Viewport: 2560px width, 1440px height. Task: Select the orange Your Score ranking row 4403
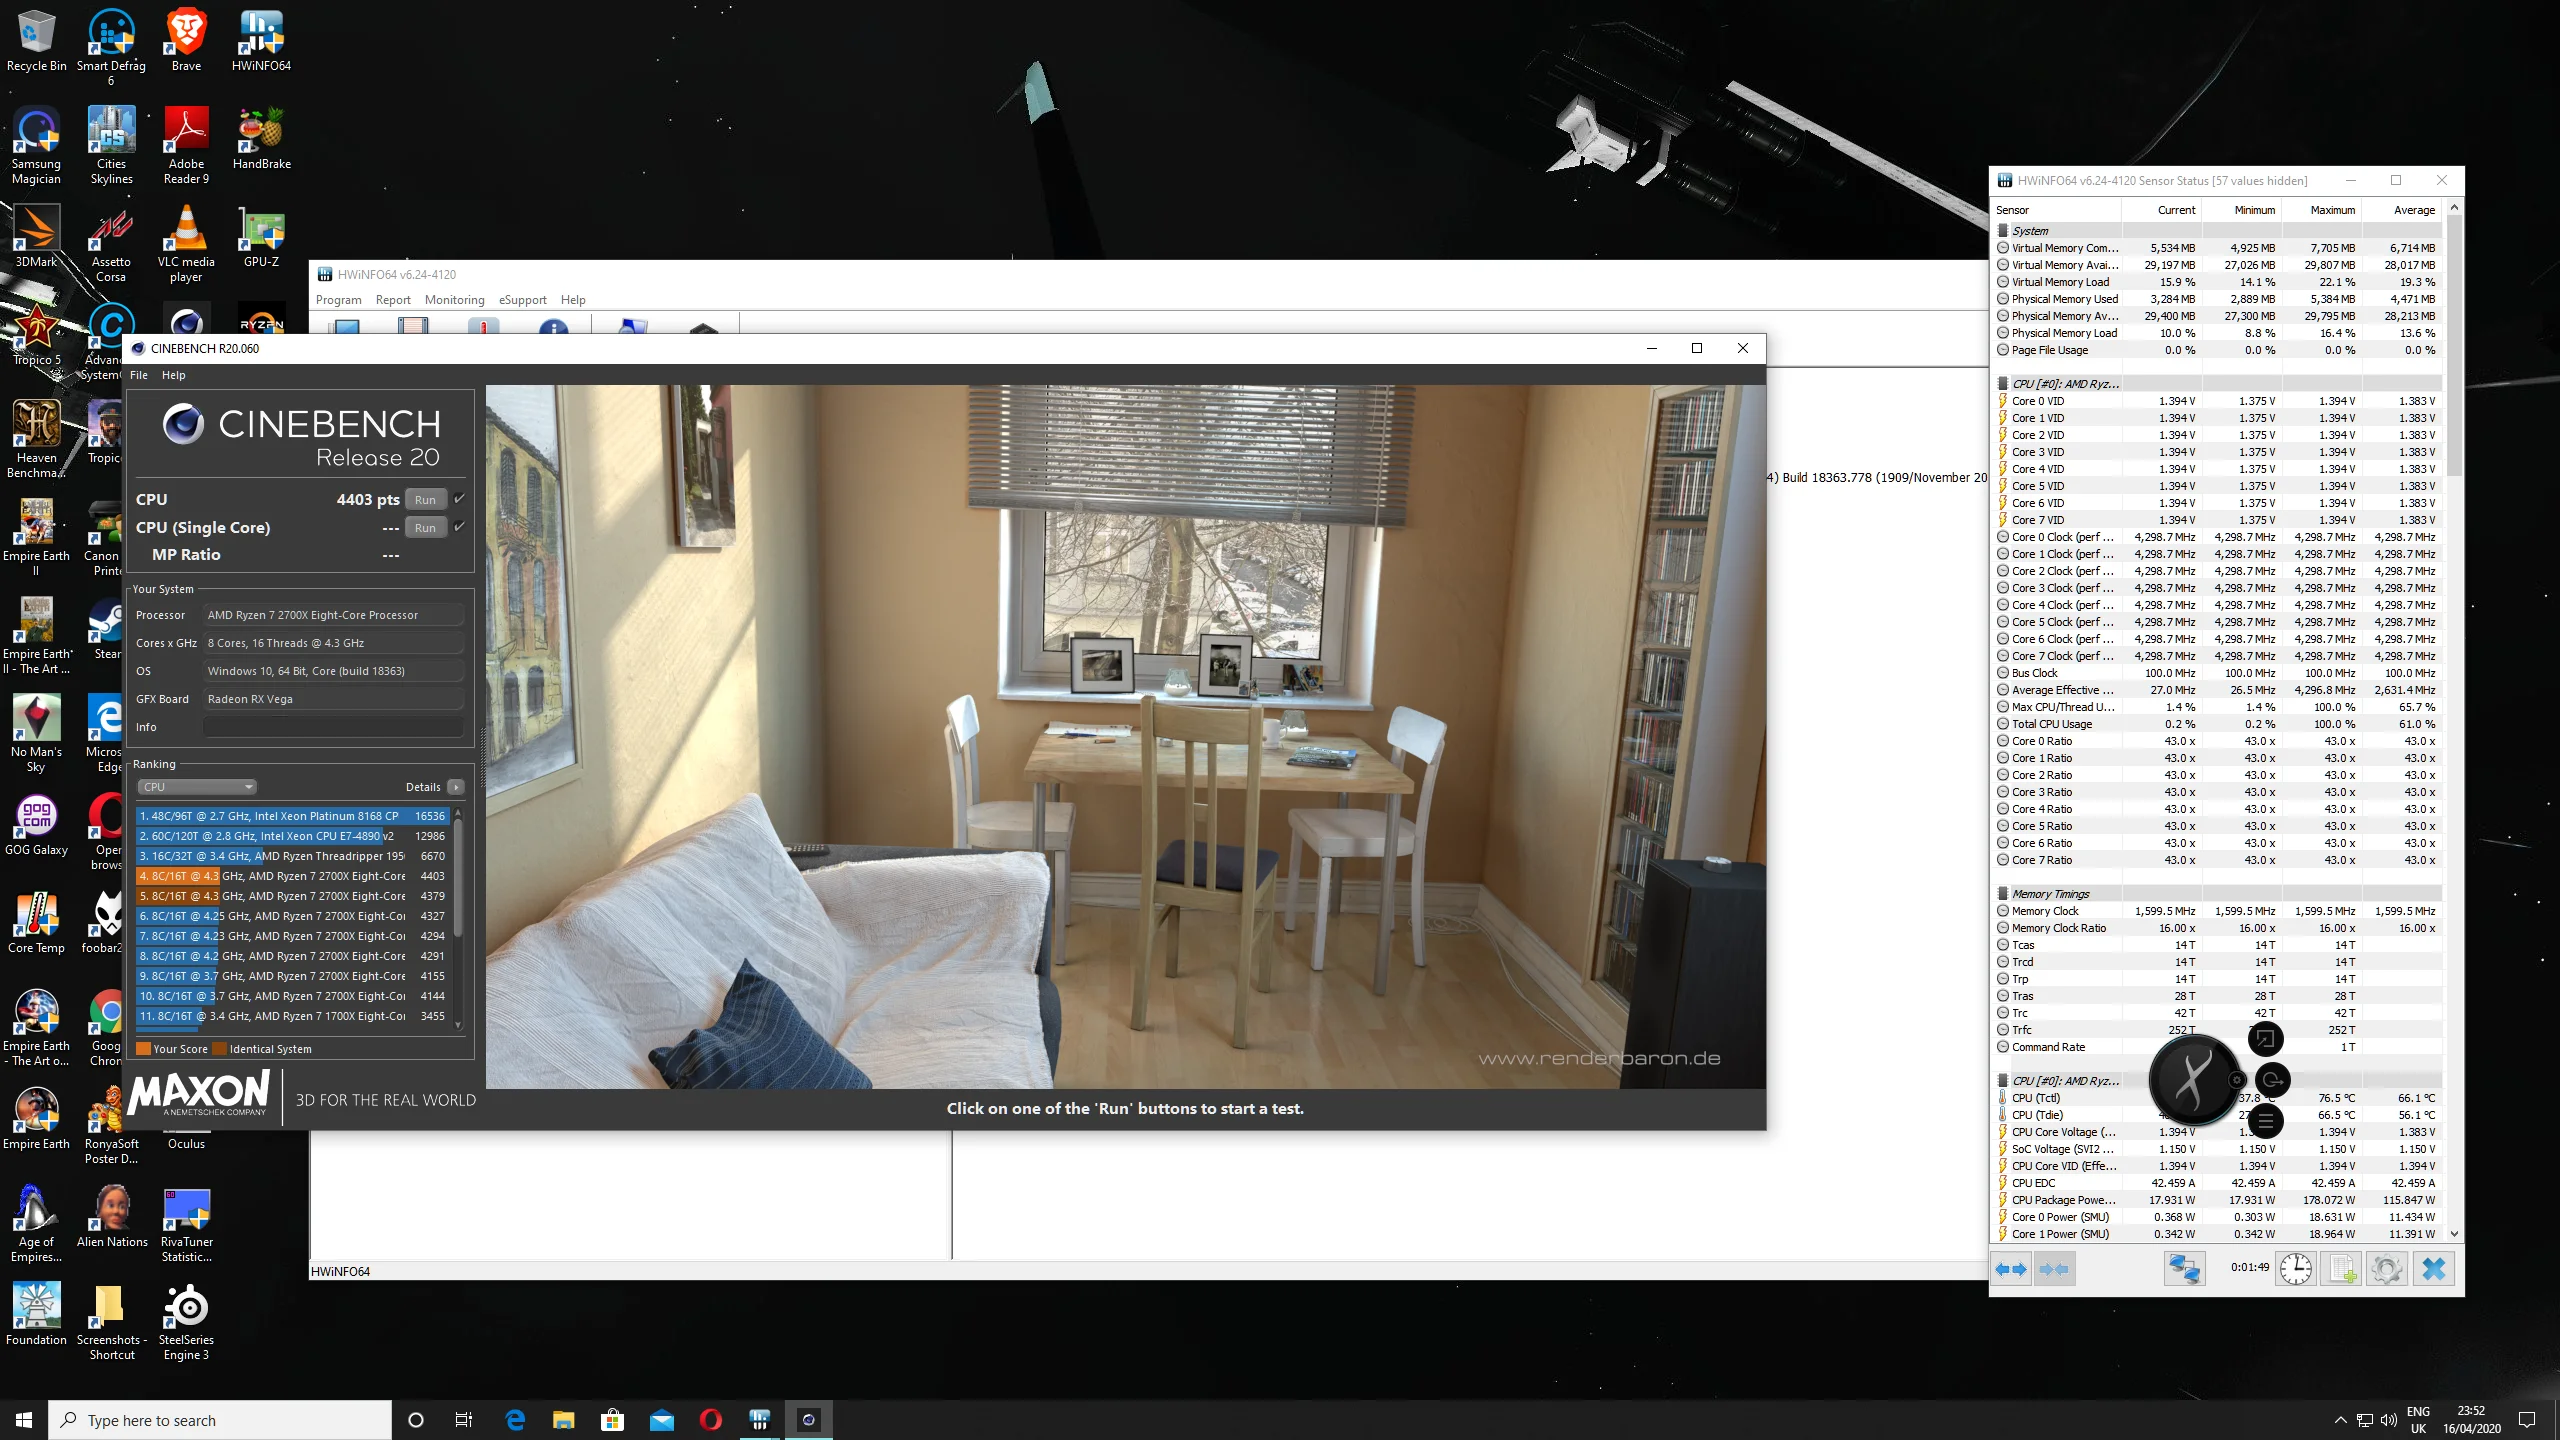291,876
